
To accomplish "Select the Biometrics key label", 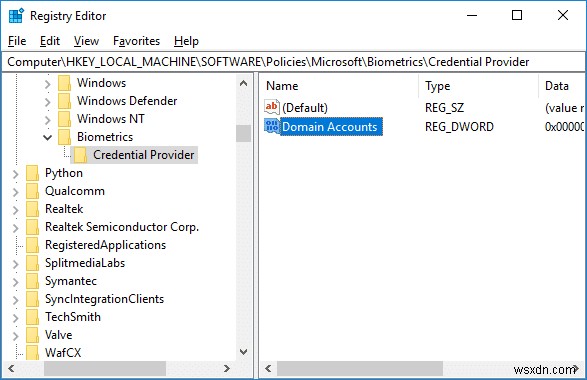I will 105,137.
